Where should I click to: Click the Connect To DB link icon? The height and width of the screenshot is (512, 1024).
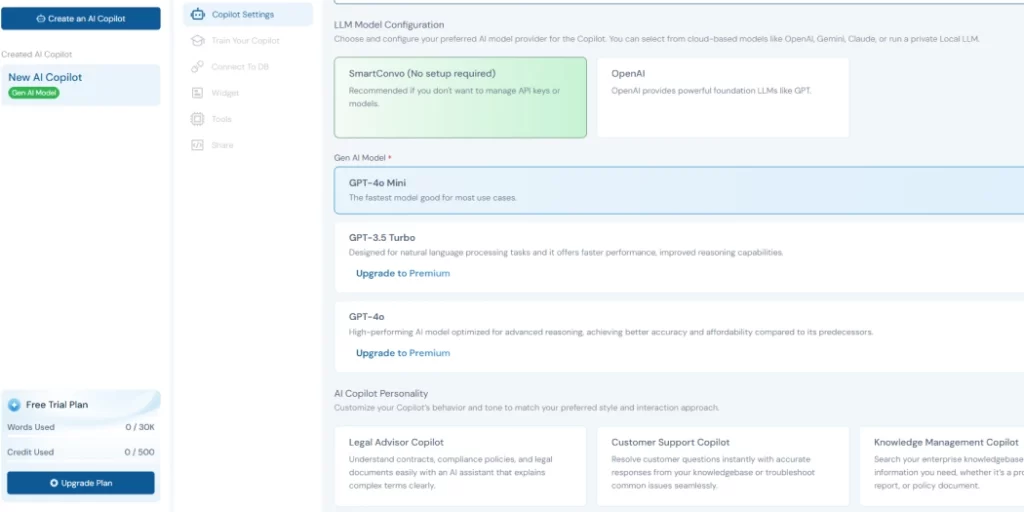pyautogui.click(x=198, y=67)
